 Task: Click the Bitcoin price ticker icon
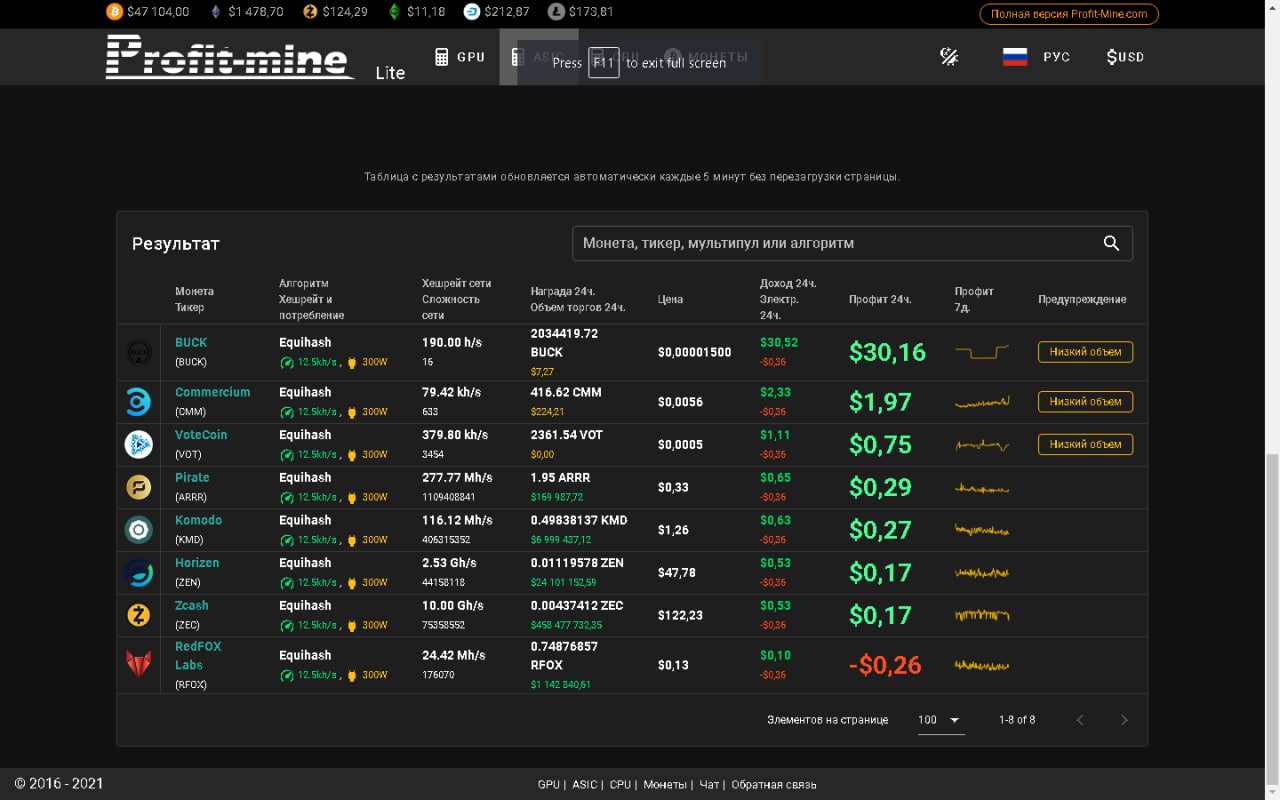coord(114,12)
